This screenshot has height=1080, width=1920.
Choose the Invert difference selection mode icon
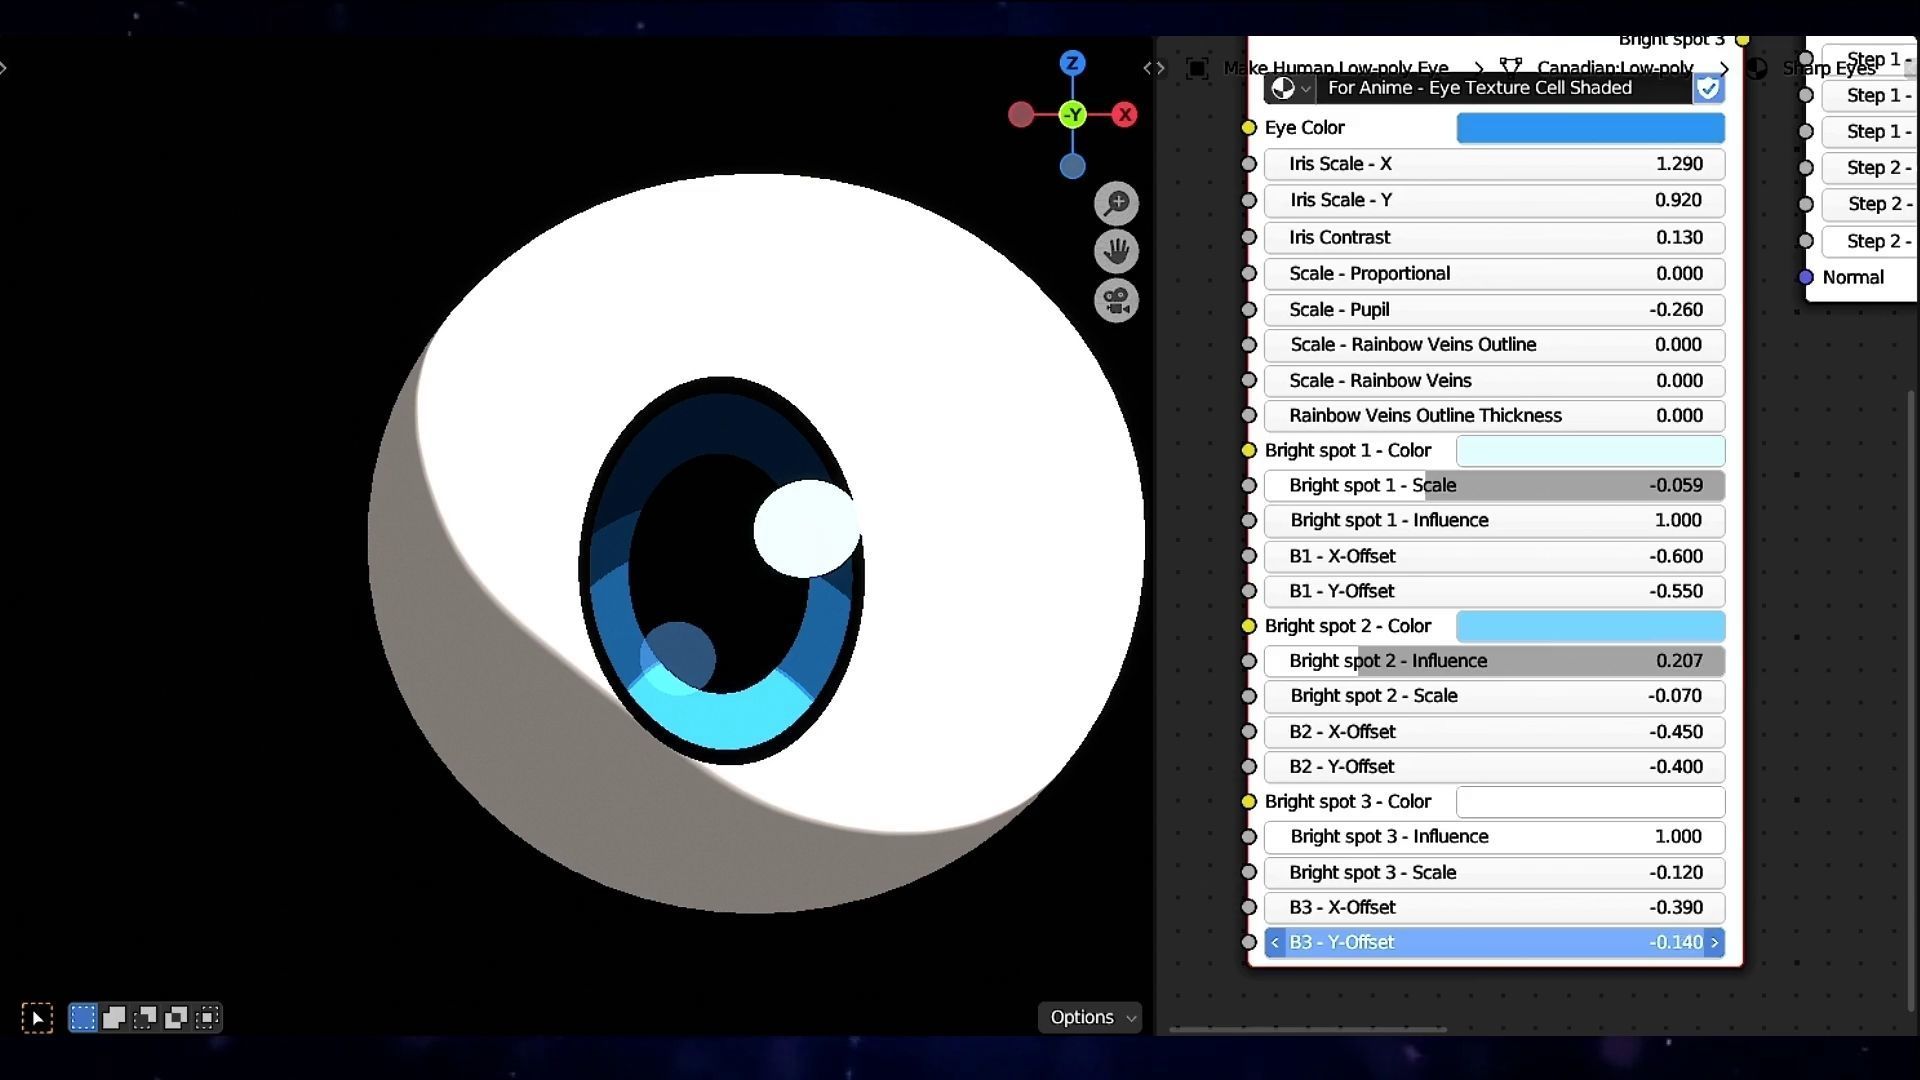[x=176, y=1018]
